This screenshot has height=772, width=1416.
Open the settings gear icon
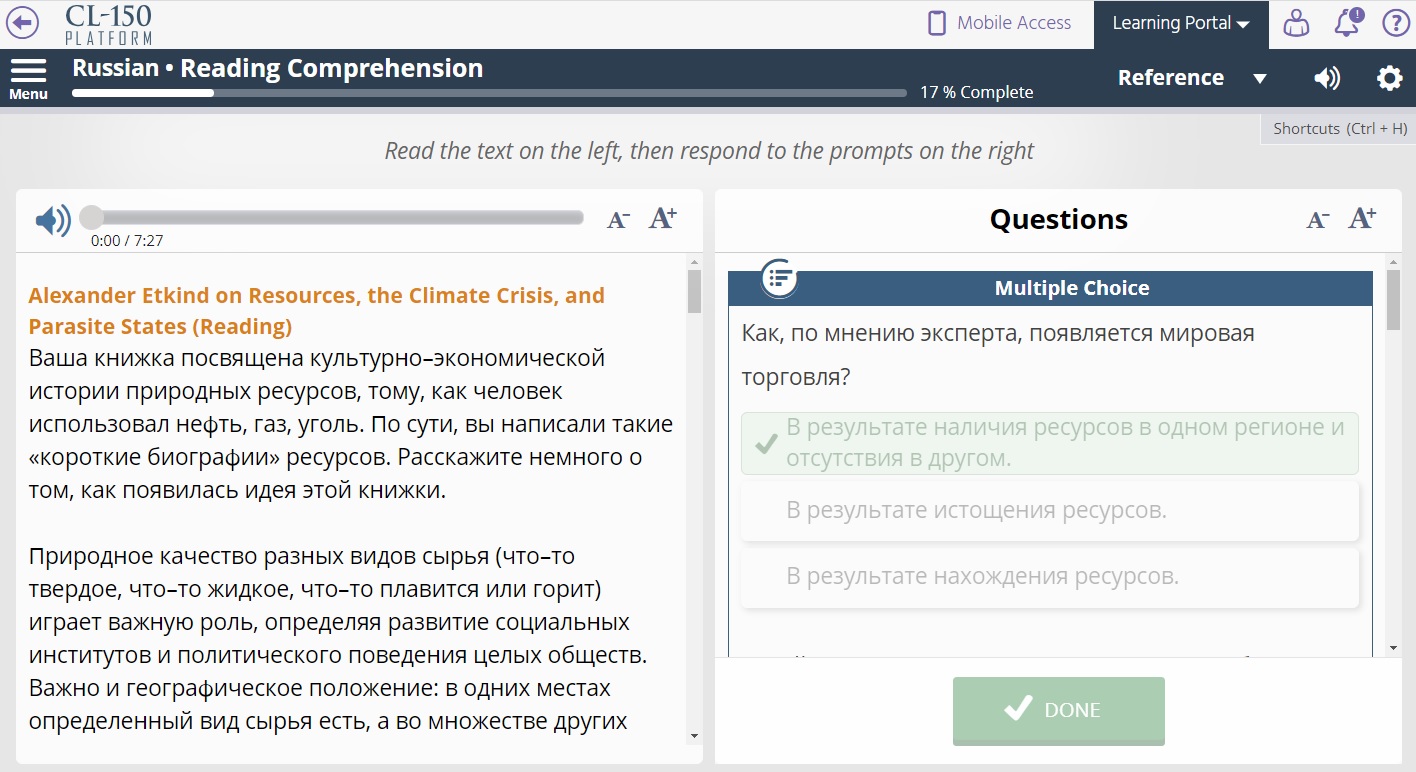click(1390, 78)
